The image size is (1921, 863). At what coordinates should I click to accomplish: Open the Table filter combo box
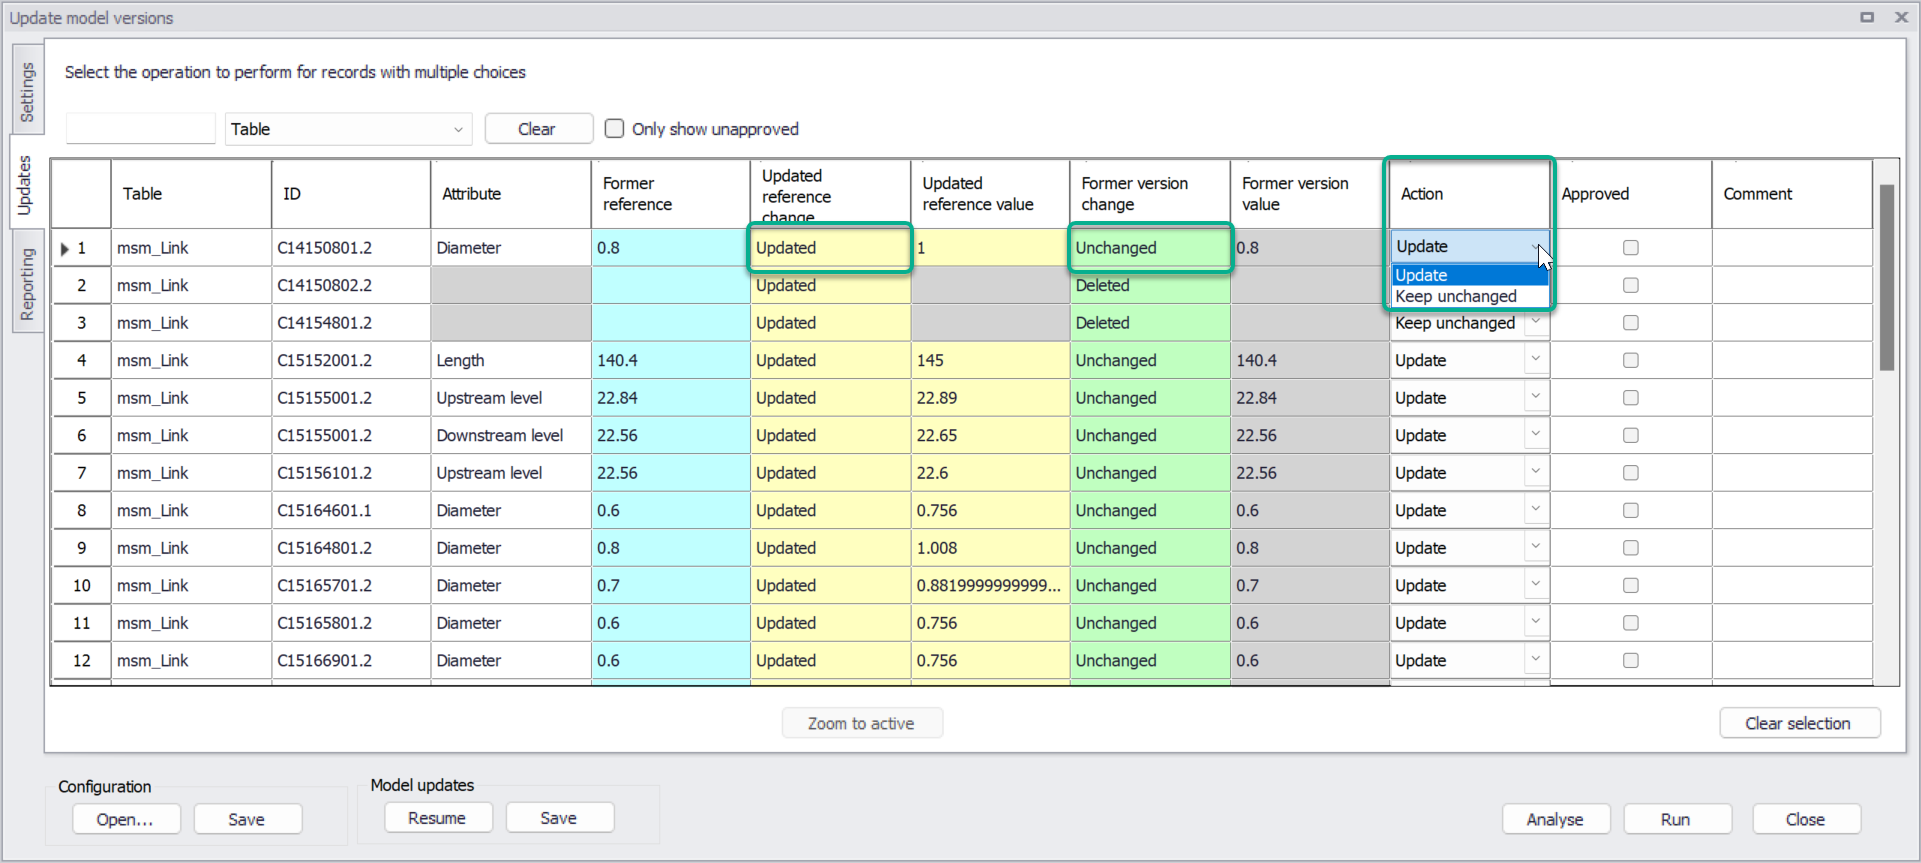[348, 129]
